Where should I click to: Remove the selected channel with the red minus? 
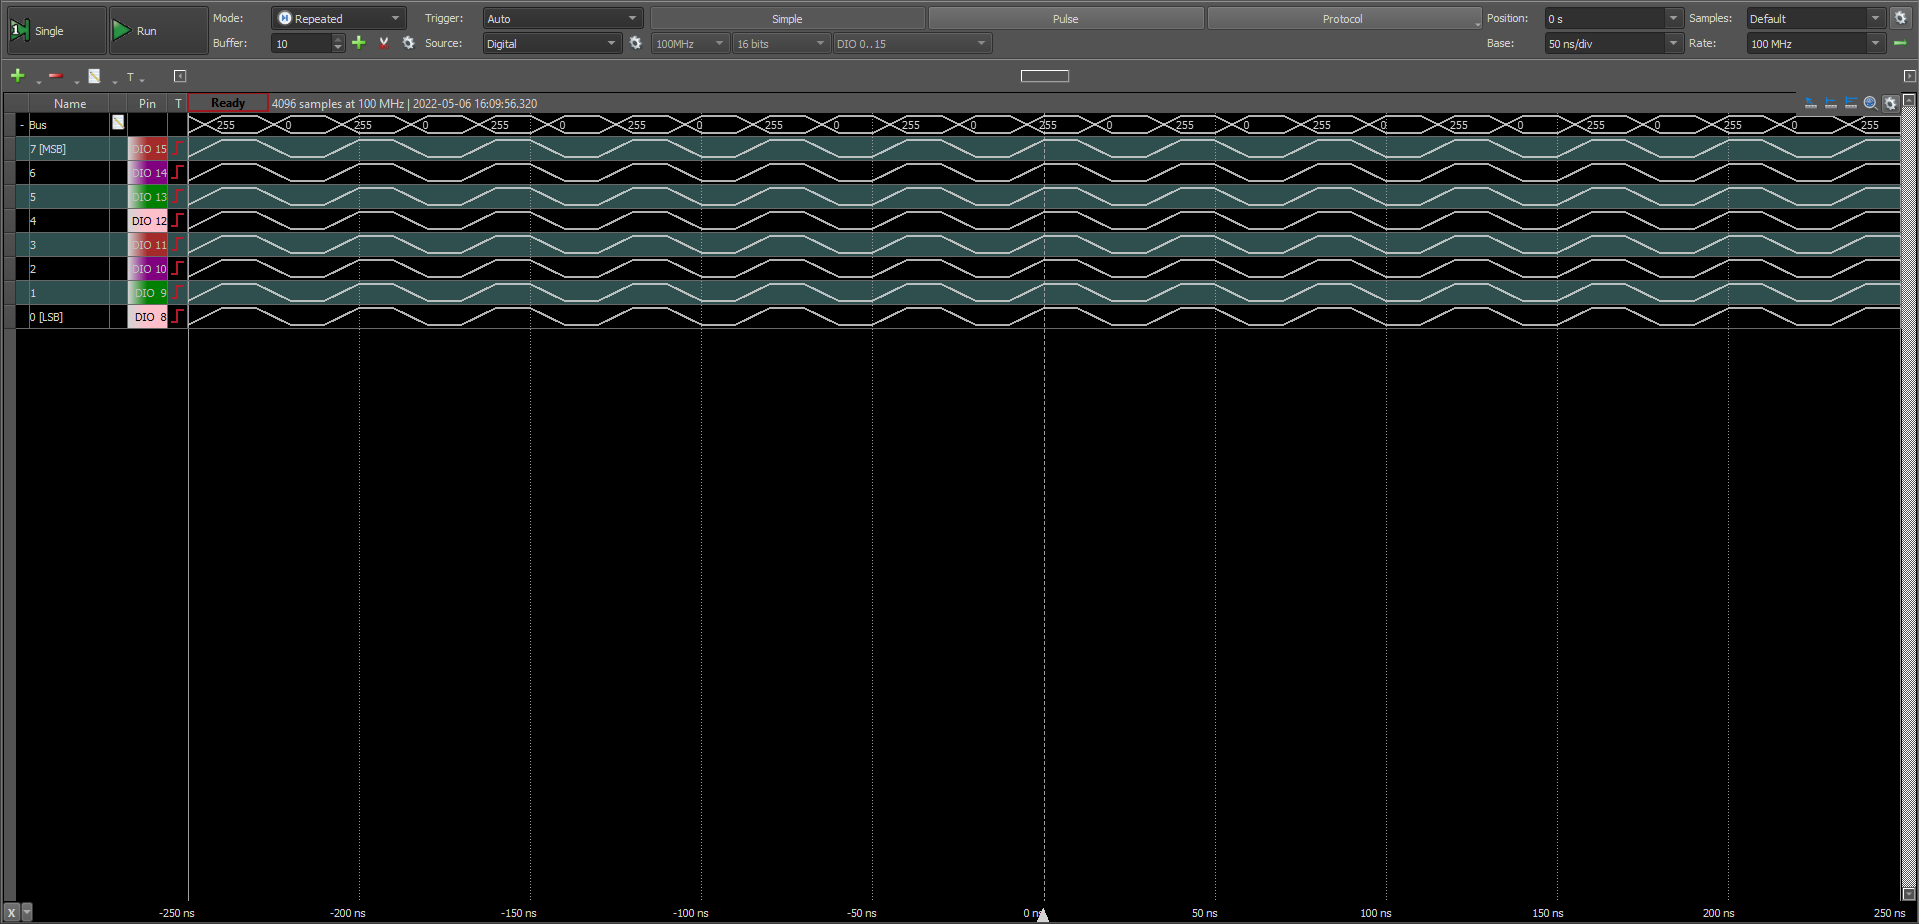click(56, 76)
